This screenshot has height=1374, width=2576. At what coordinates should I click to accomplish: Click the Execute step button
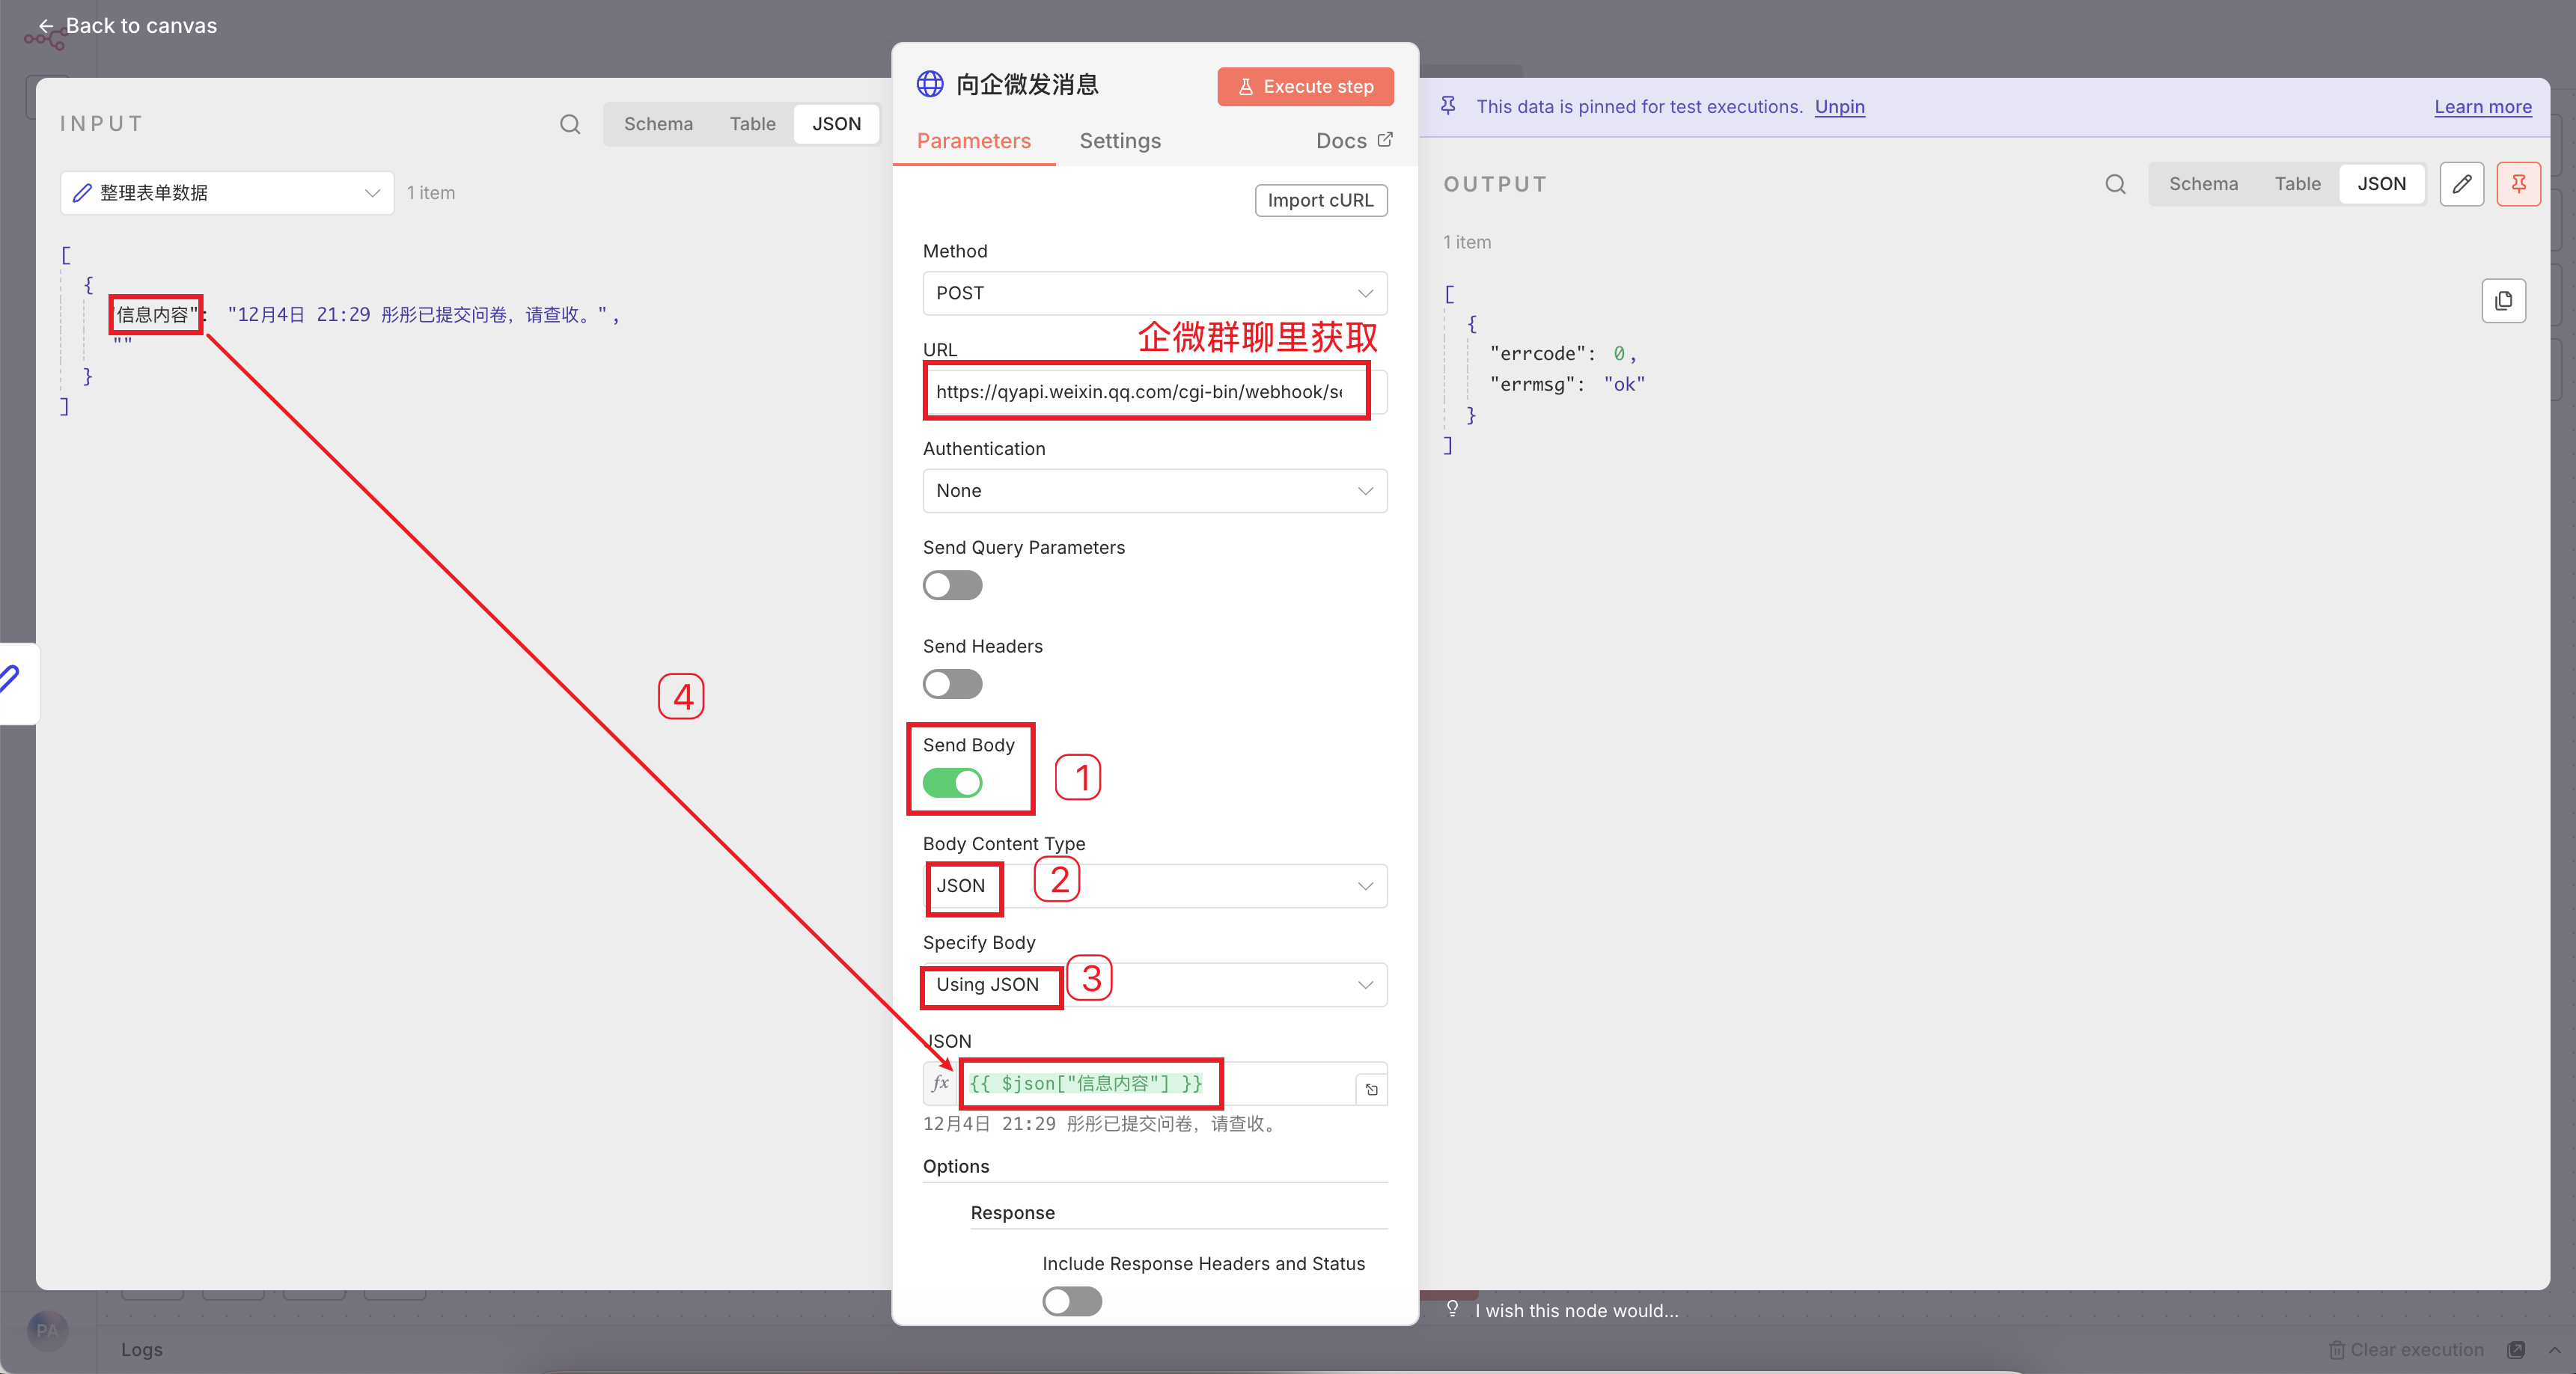point(1305,87)
